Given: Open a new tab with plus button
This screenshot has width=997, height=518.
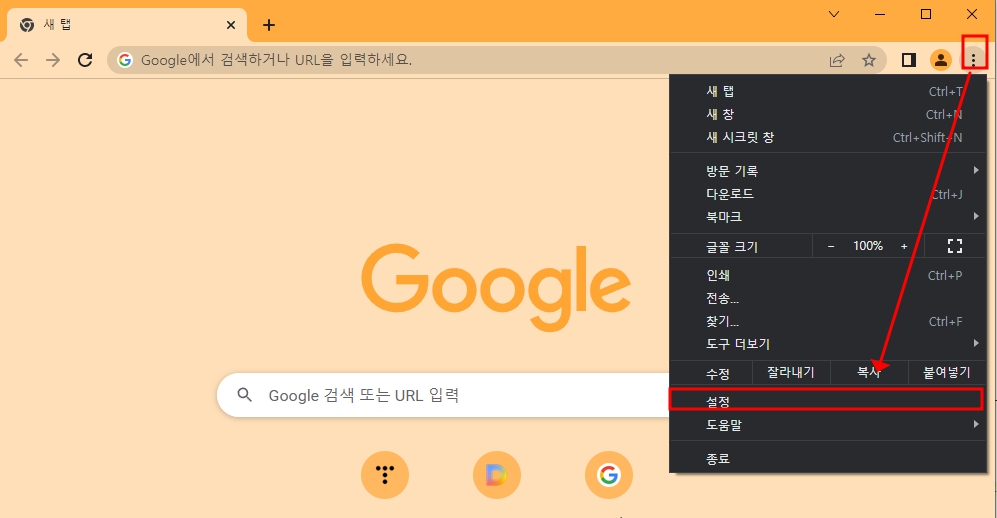Looking at the screenshot, I should click(269, 25).
